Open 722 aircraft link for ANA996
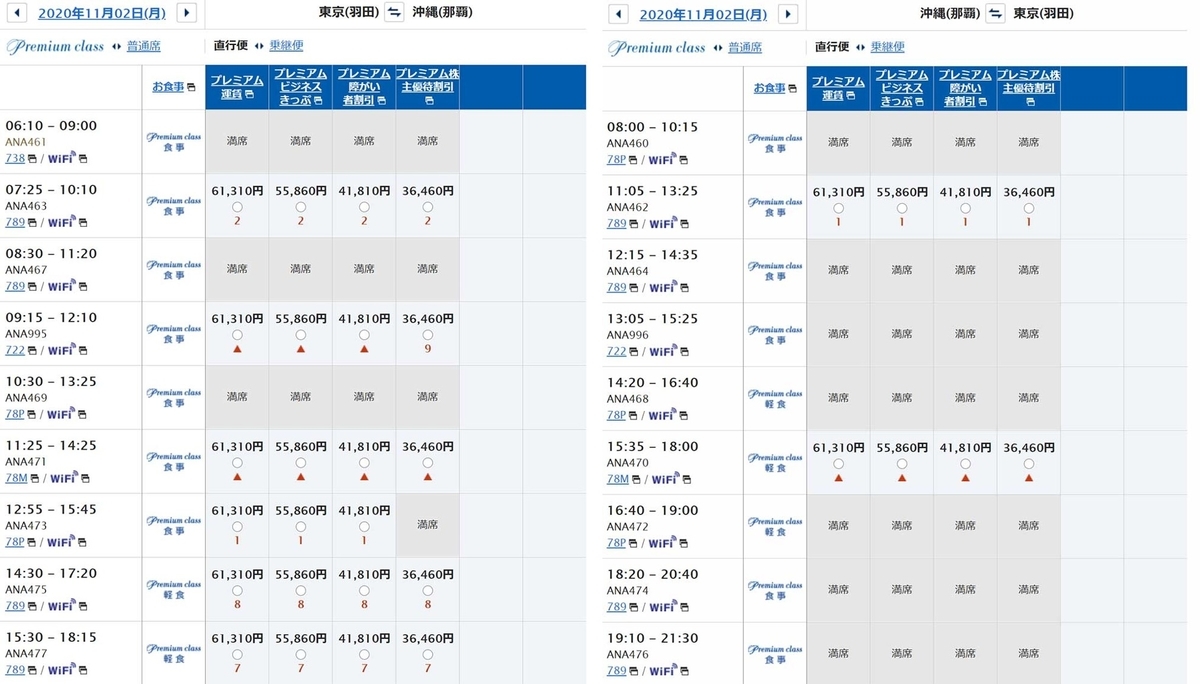Screen dimensions: 1200x684 point(616,351)
